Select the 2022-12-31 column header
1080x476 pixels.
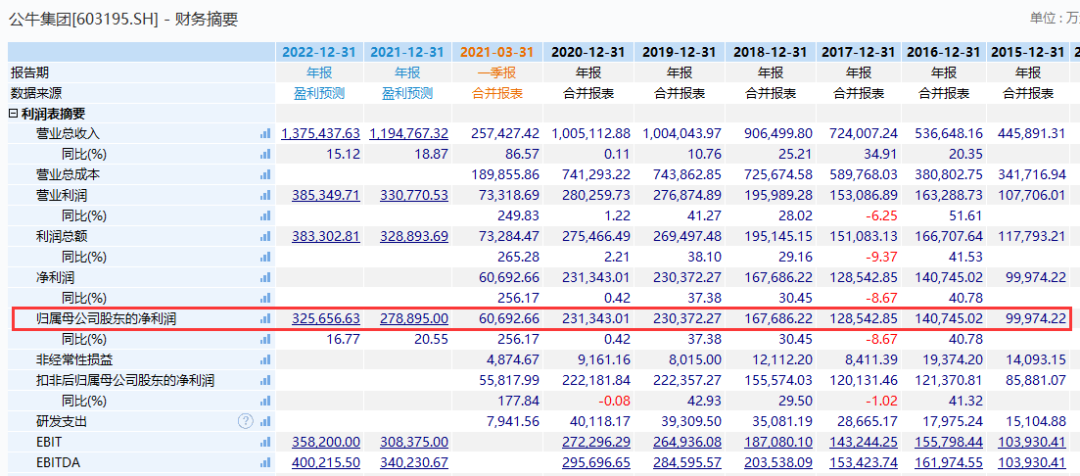click(x=320, y=52)
